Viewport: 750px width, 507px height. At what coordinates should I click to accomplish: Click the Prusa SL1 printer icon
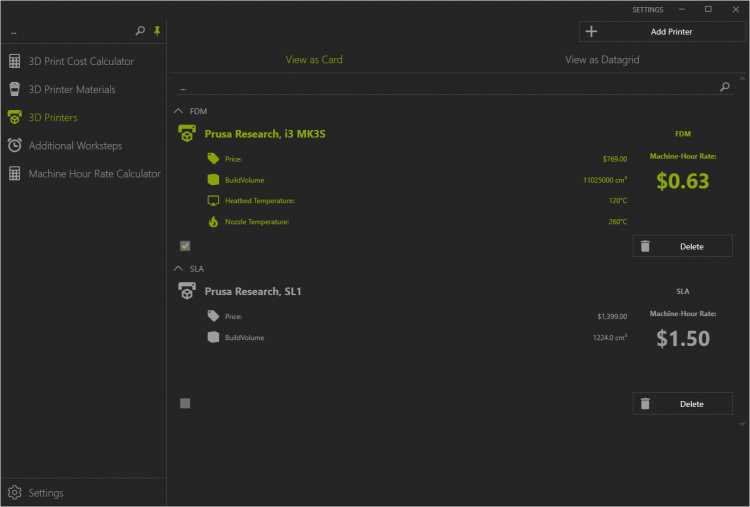pos(186,291)
